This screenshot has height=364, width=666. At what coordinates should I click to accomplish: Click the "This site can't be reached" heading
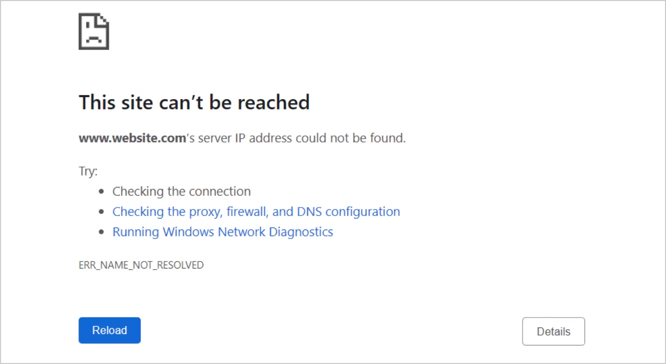click(194, 102)
